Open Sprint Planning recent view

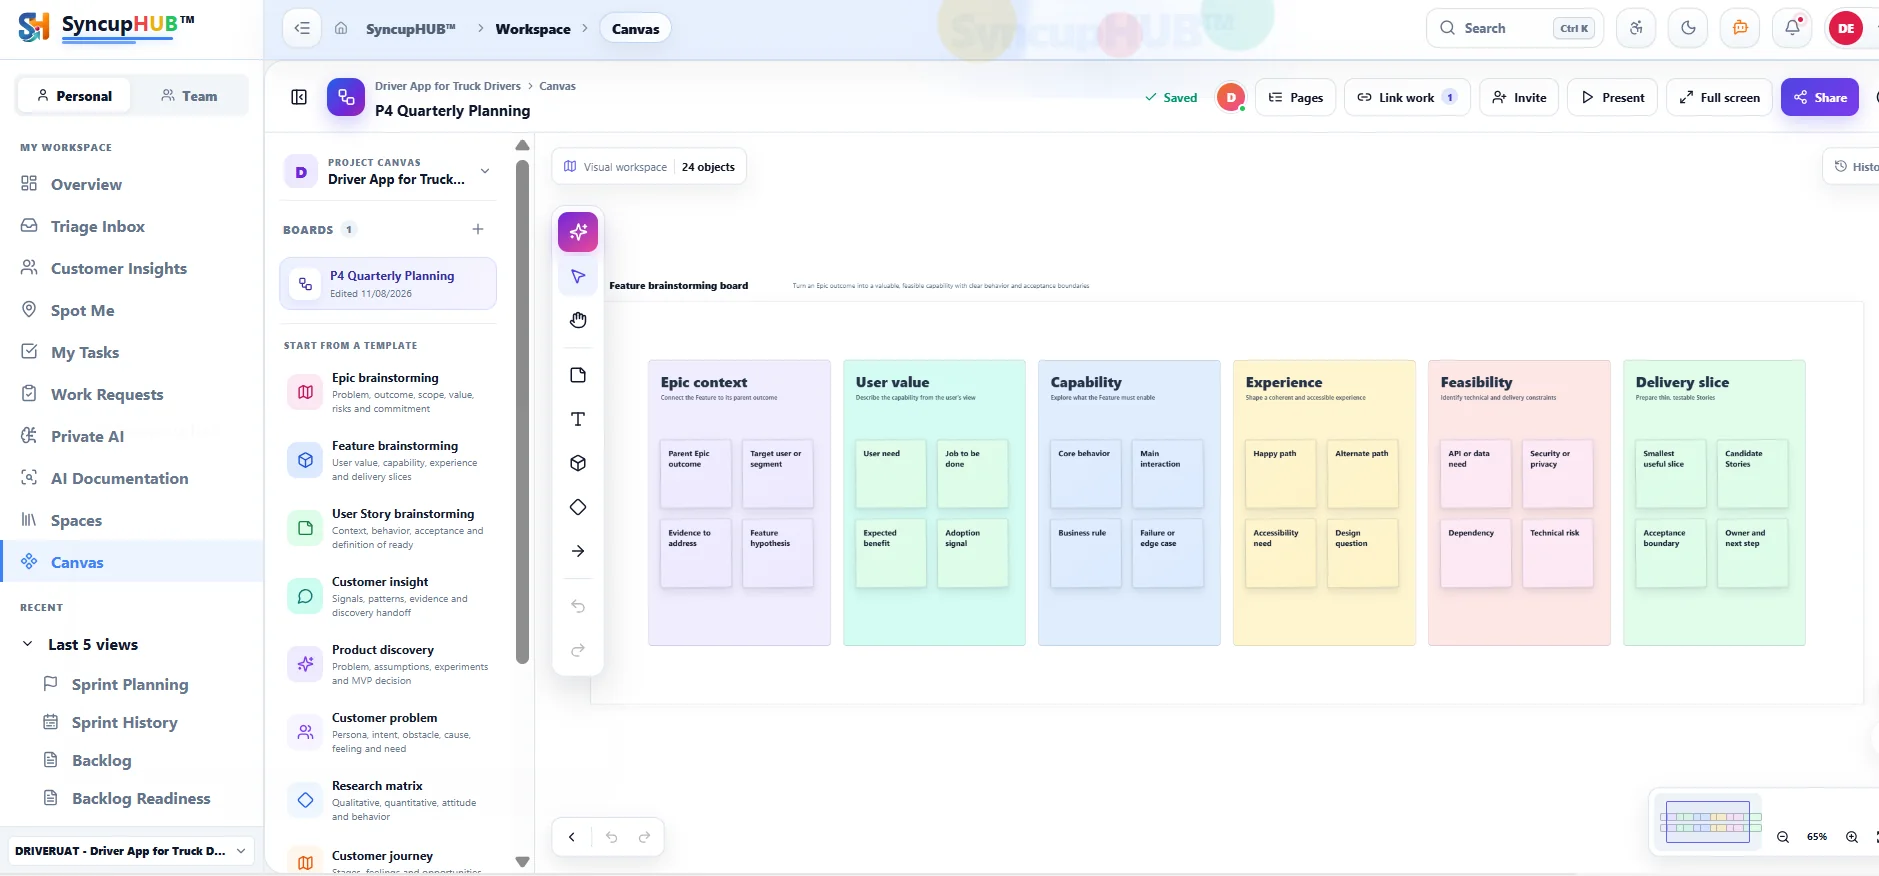130,684
